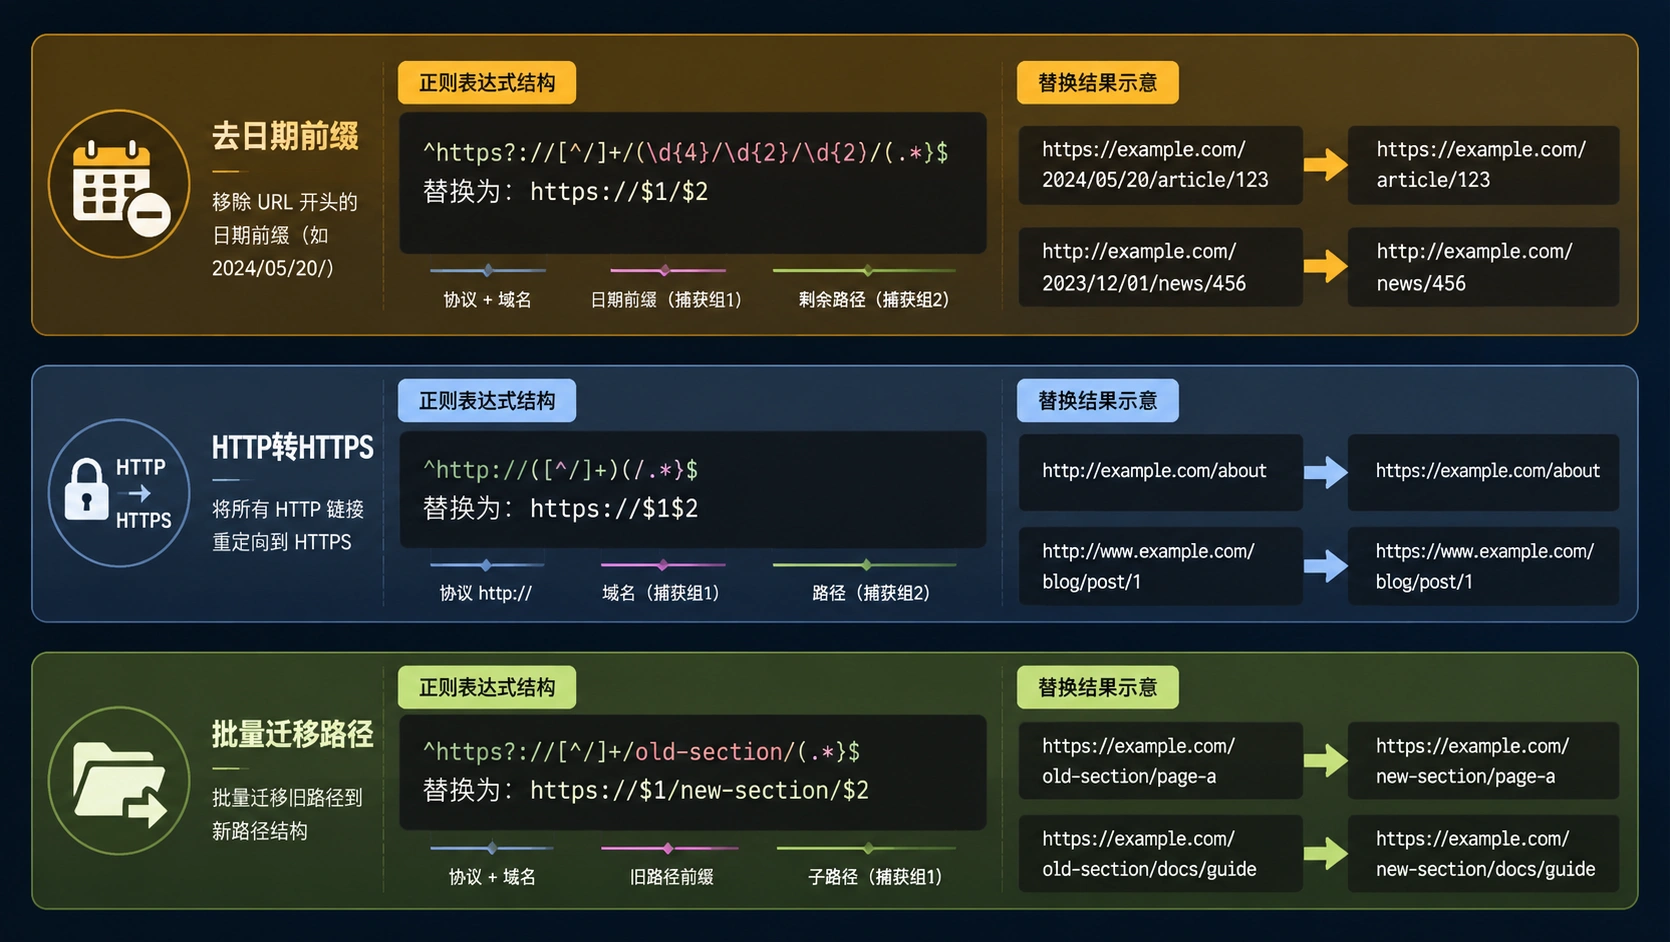Viewport: 1670px width, 942px height.
Task: Select the green 正则表达式结构 label
Action: (487, 687)
